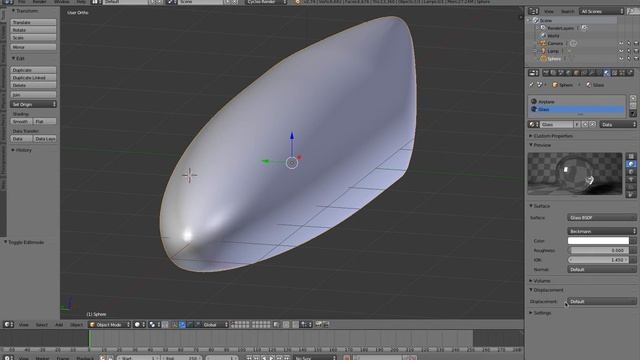Open the outliner All Scenes dropdown
Viewport: 640px width, 360px height.
[602, 11]
